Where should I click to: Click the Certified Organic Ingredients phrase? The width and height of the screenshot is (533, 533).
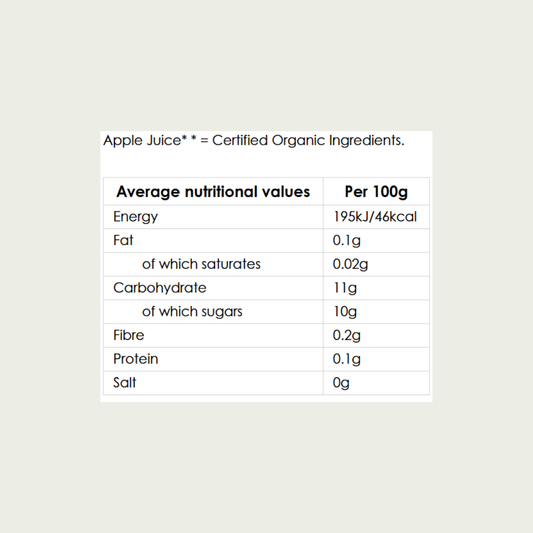coord(308,141)
